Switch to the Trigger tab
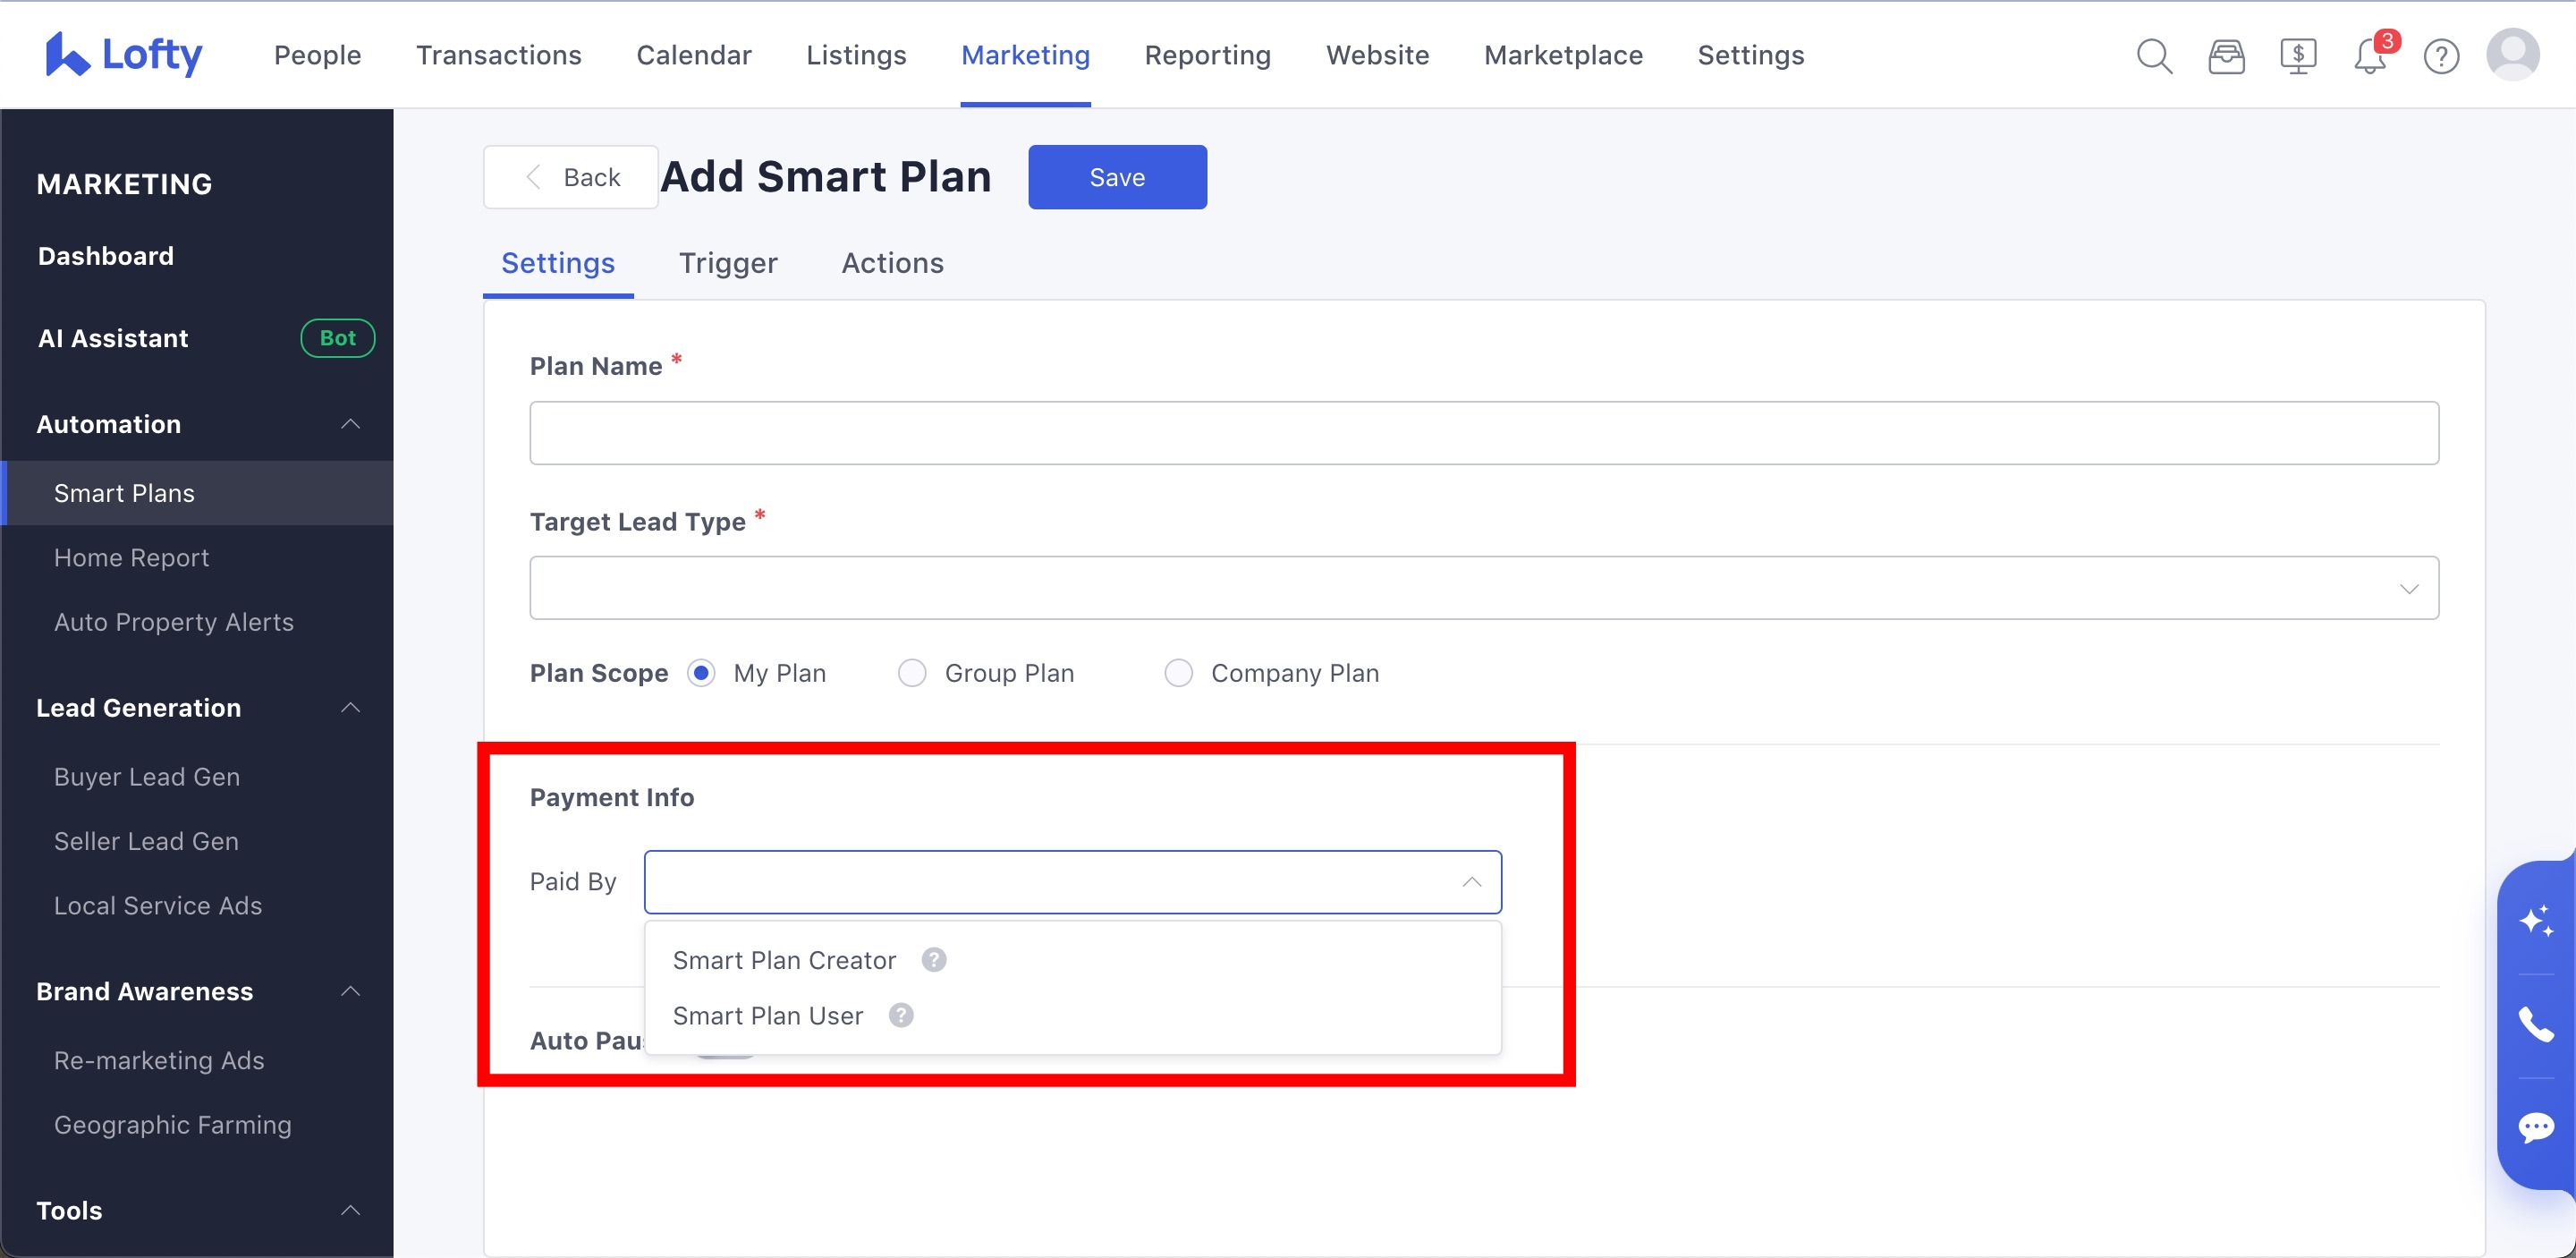Image resolution: width=2576 pixels, height=1258 pixels. pos(727,263)
